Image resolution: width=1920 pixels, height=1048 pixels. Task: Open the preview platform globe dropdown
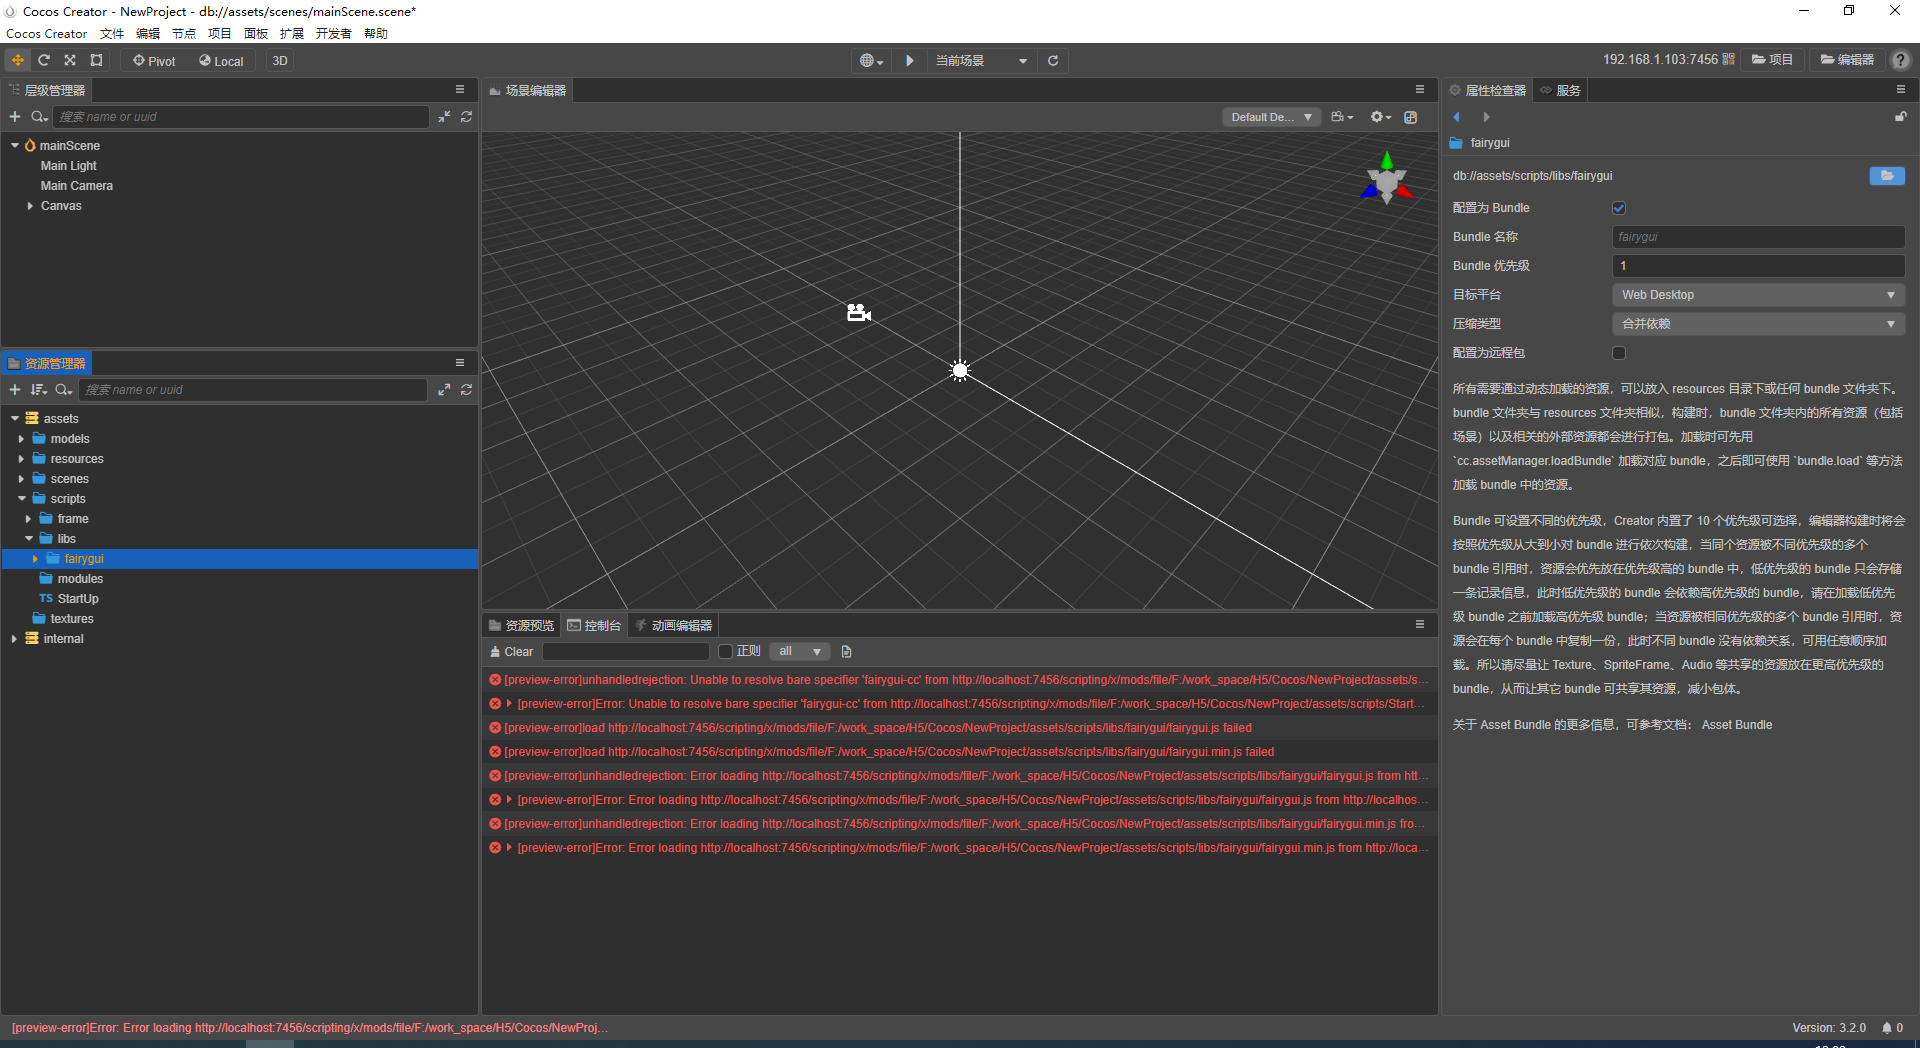coord(872,61)
